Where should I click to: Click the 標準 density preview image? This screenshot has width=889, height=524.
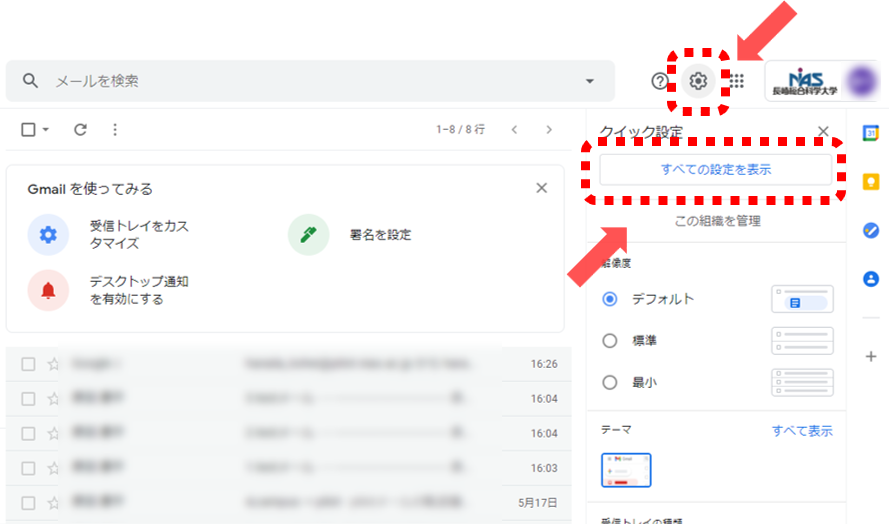(x=802, y=341)
